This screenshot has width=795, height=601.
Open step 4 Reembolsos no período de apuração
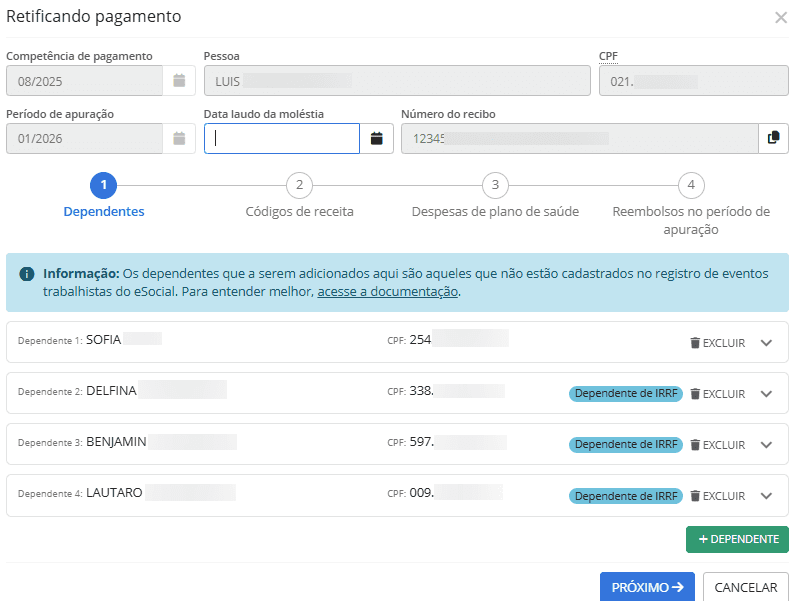tap(691, 186)
